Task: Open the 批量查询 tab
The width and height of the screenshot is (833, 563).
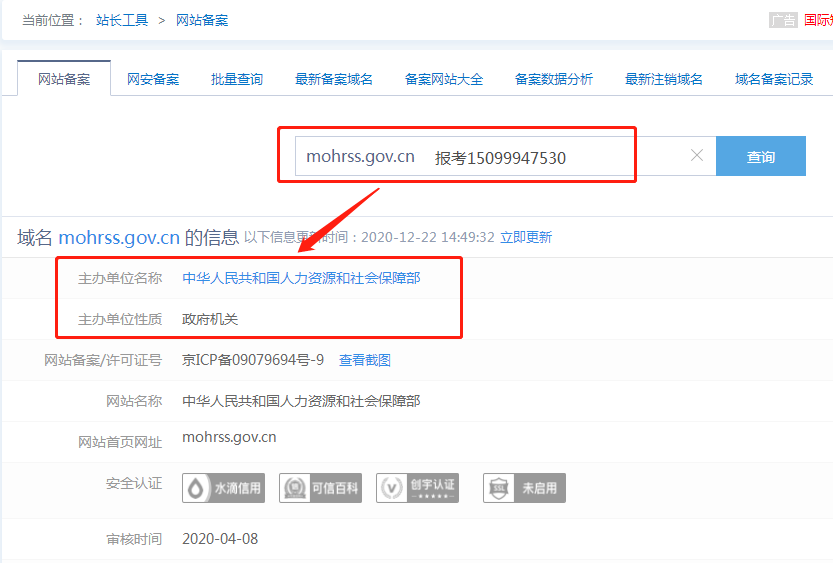Action: (237, 79)
